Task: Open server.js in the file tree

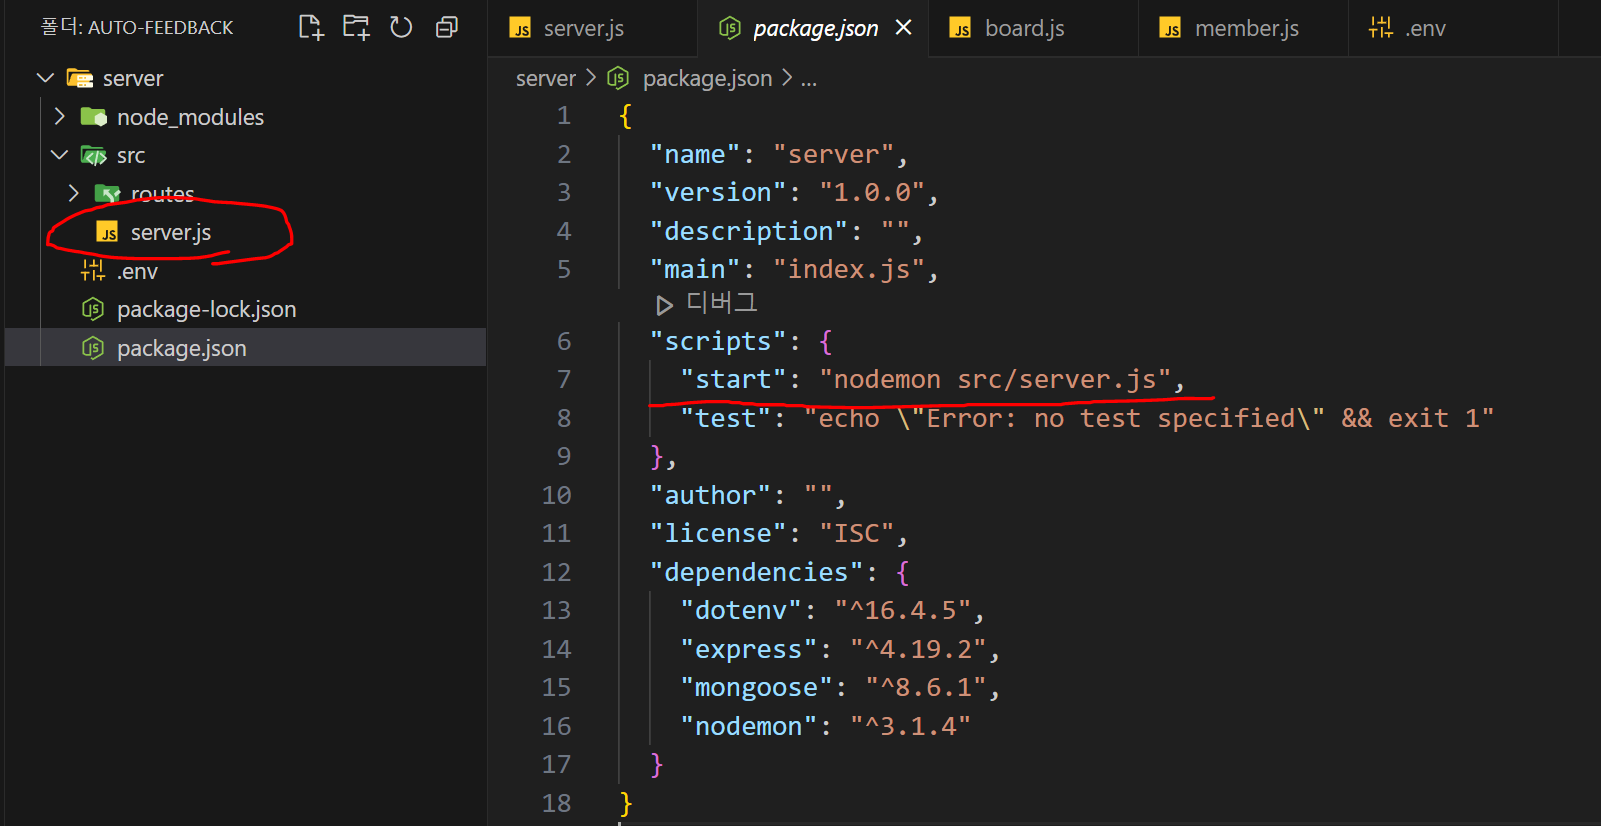Action: point(171,233)
